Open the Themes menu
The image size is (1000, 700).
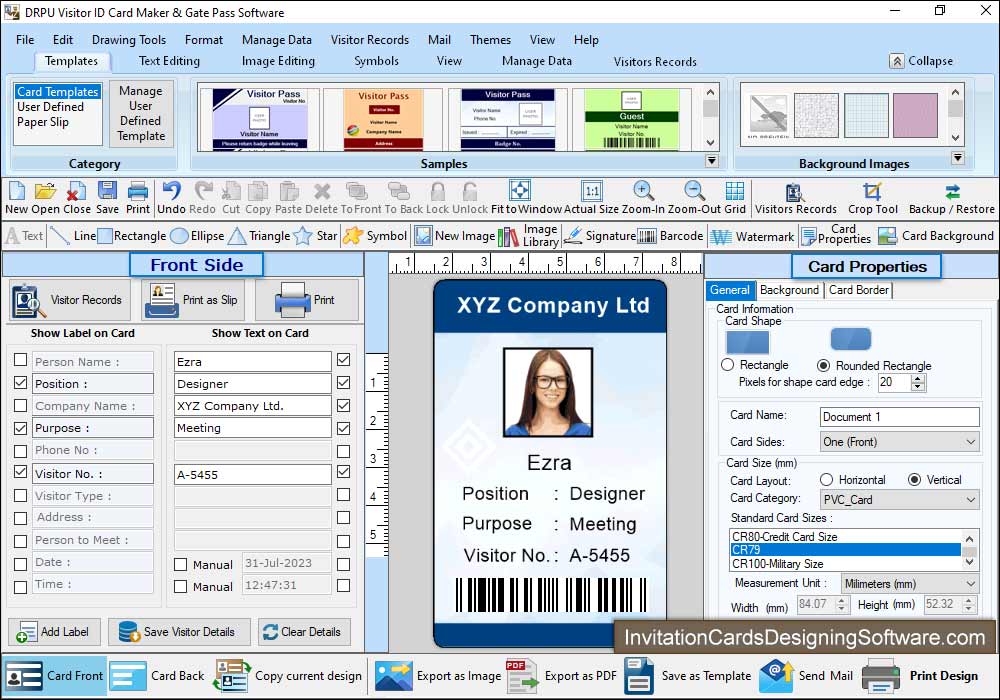pos(490,40)
